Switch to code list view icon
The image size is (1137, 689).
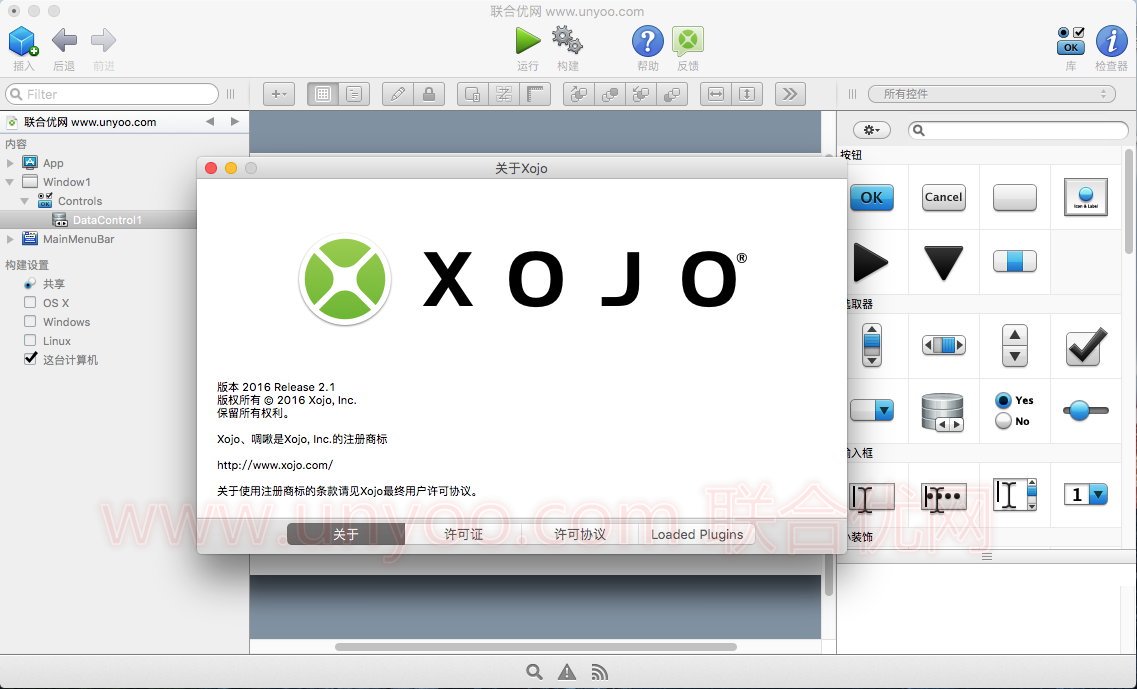(x=354, y=94)
